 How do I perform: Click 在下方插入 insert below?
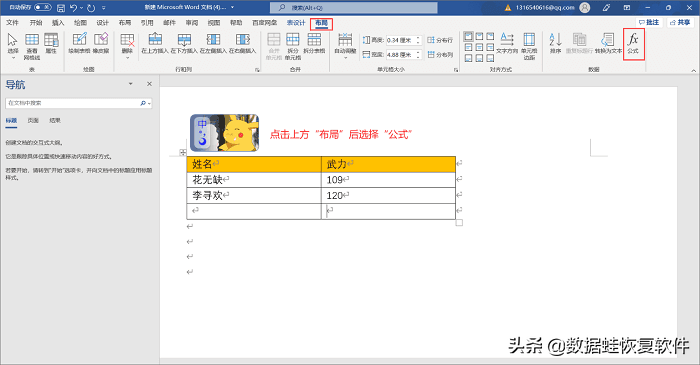tap(184, 43)
